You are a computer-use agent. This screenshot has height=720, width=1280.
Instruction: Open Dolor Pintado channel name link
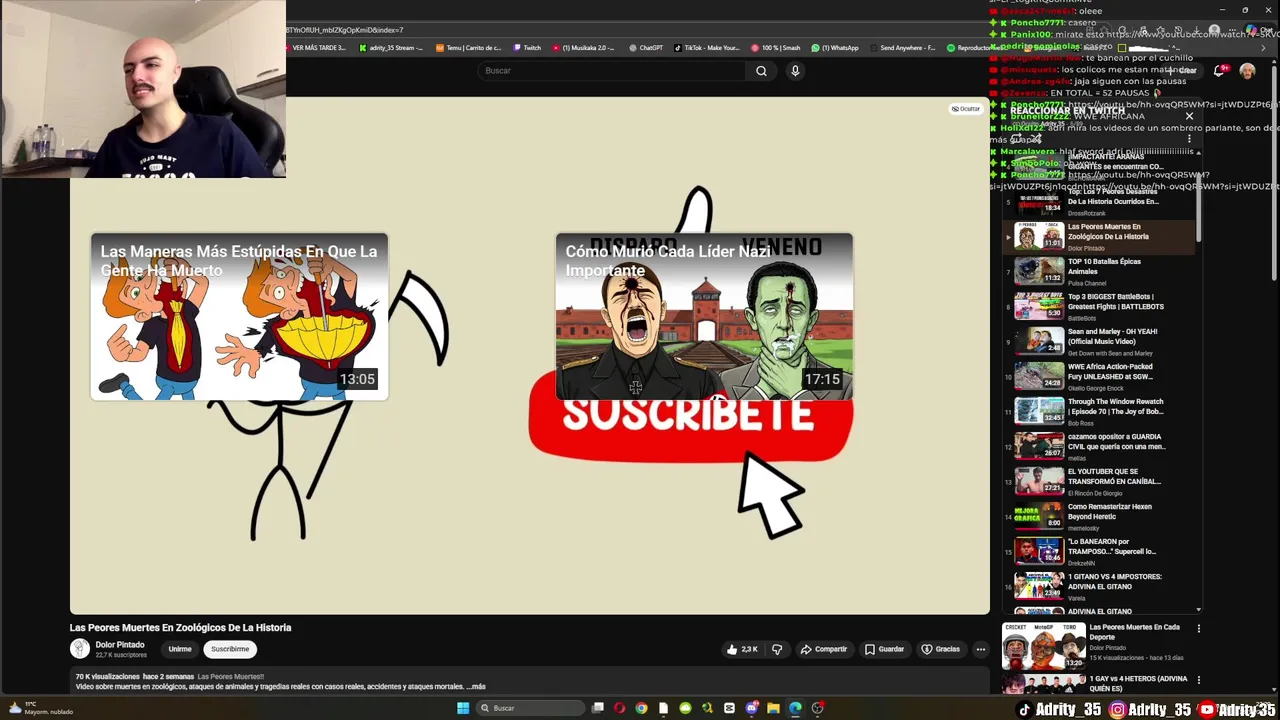click(120, 645)
